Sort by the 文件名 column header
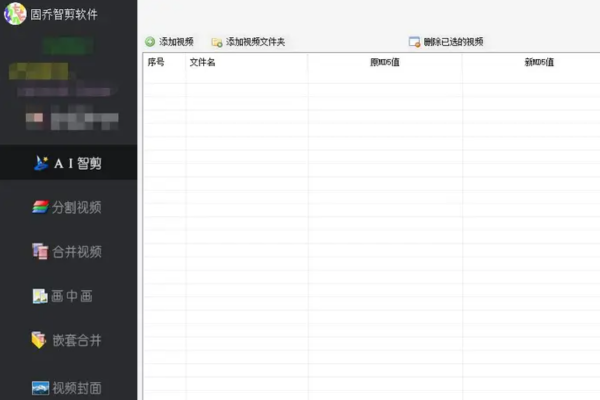This screenshot has height=400, width=600. (x=203, y=62)
